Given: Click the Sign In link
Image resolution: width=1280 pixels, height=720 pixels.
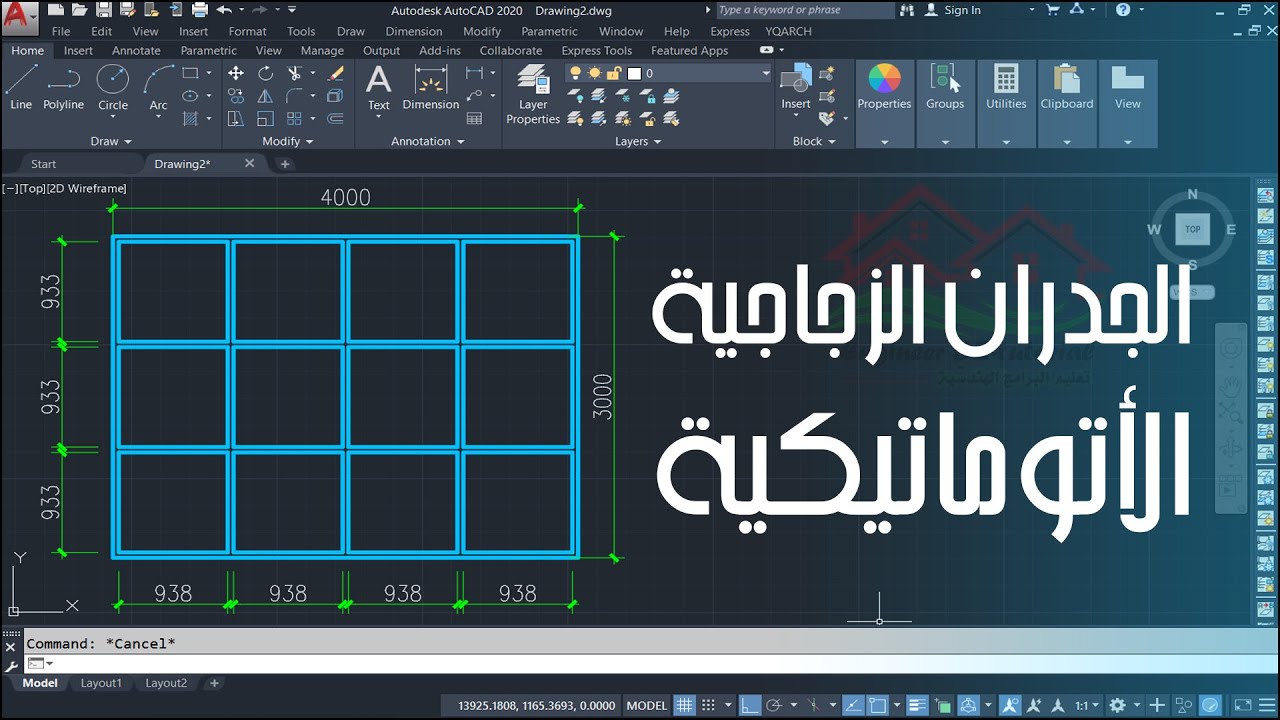Looking at the screenshot, I should [x=962, y=10].
